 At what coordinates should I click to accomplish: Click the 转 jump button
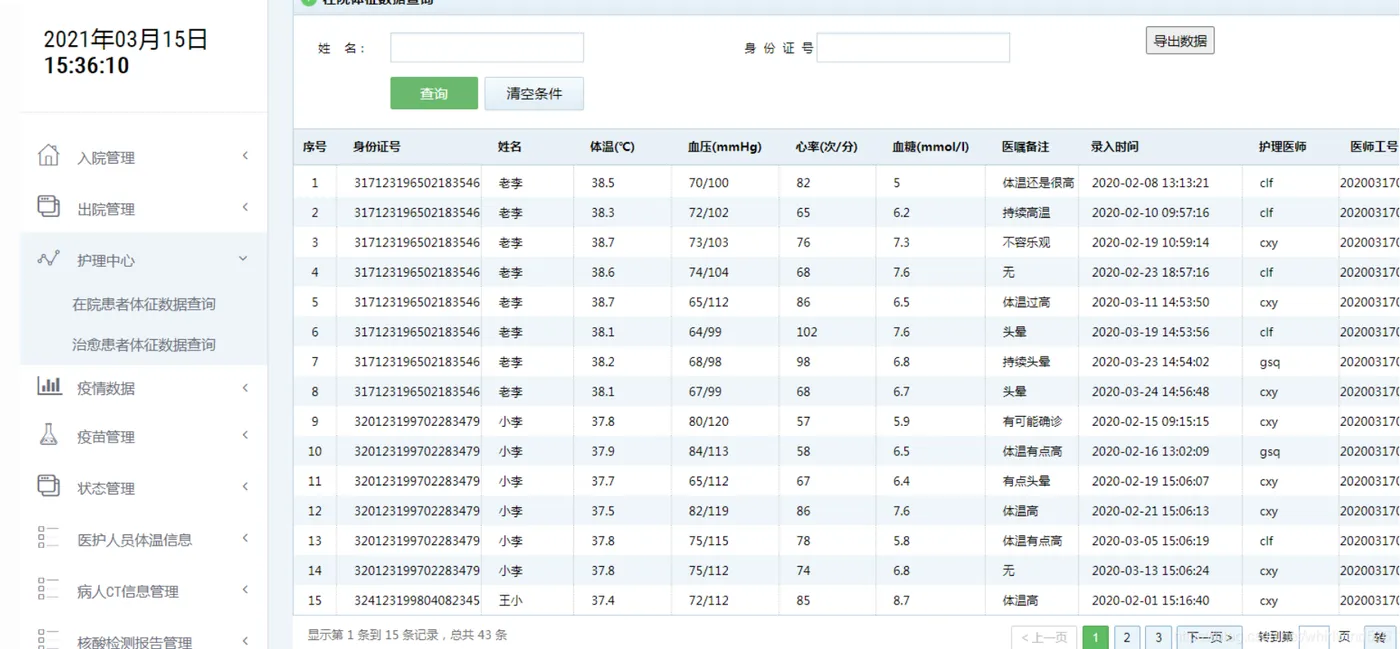pos(1380,637)
